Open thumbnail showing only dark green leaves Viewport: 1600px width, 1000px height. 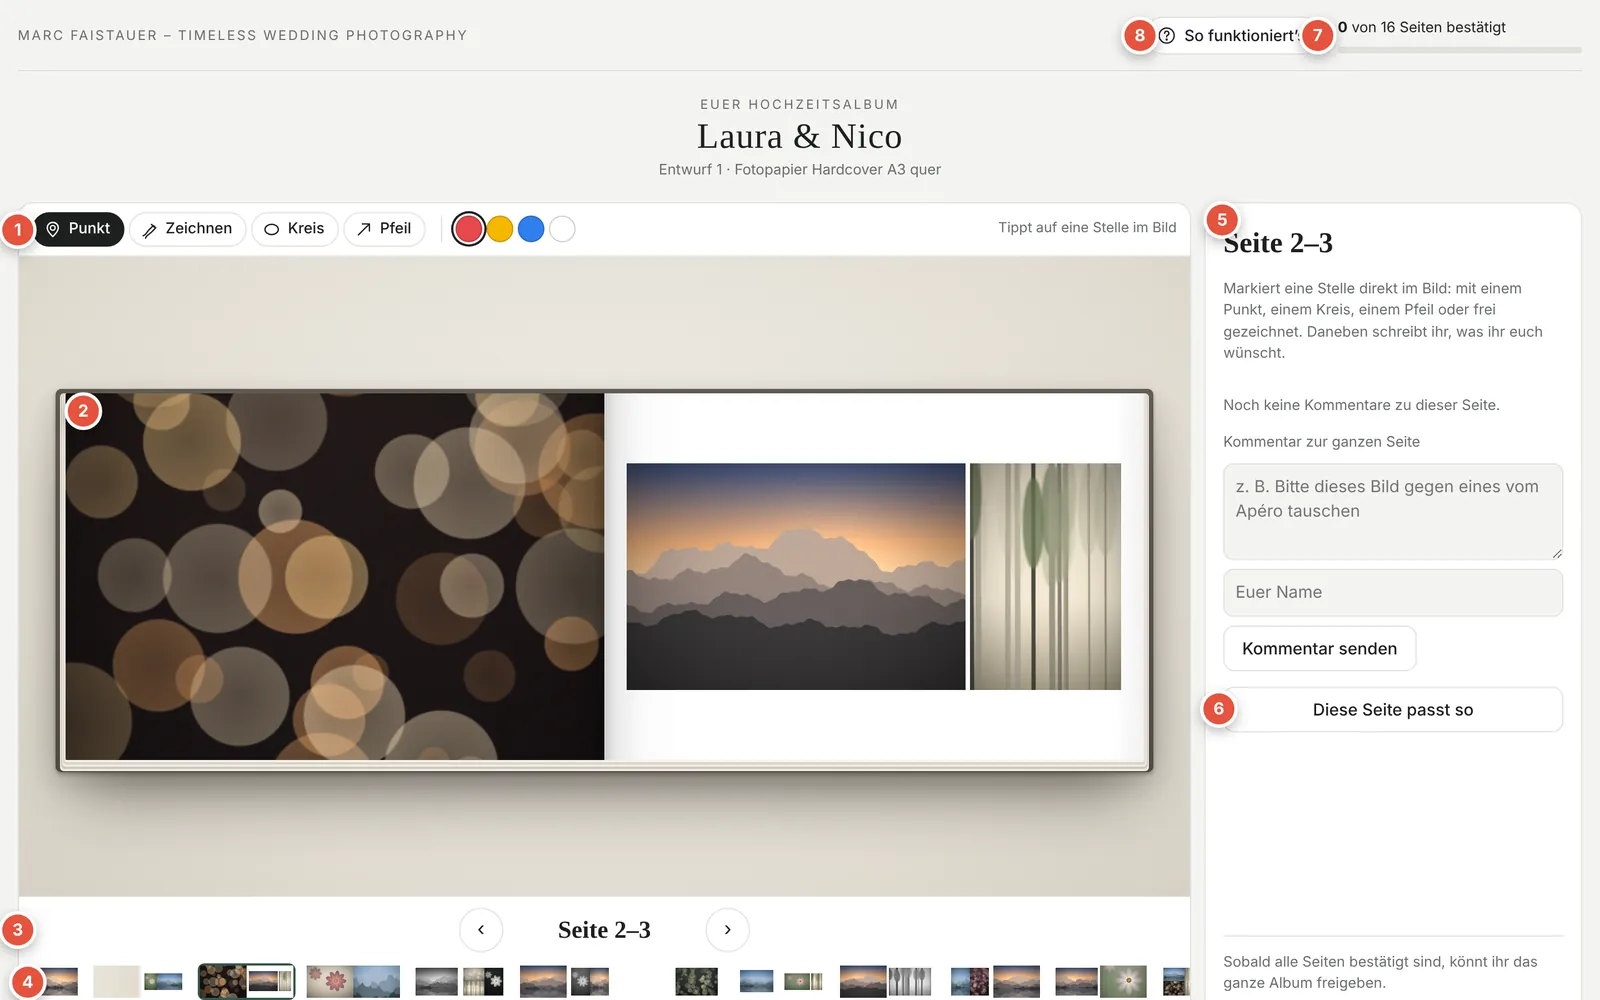[697, 982]
